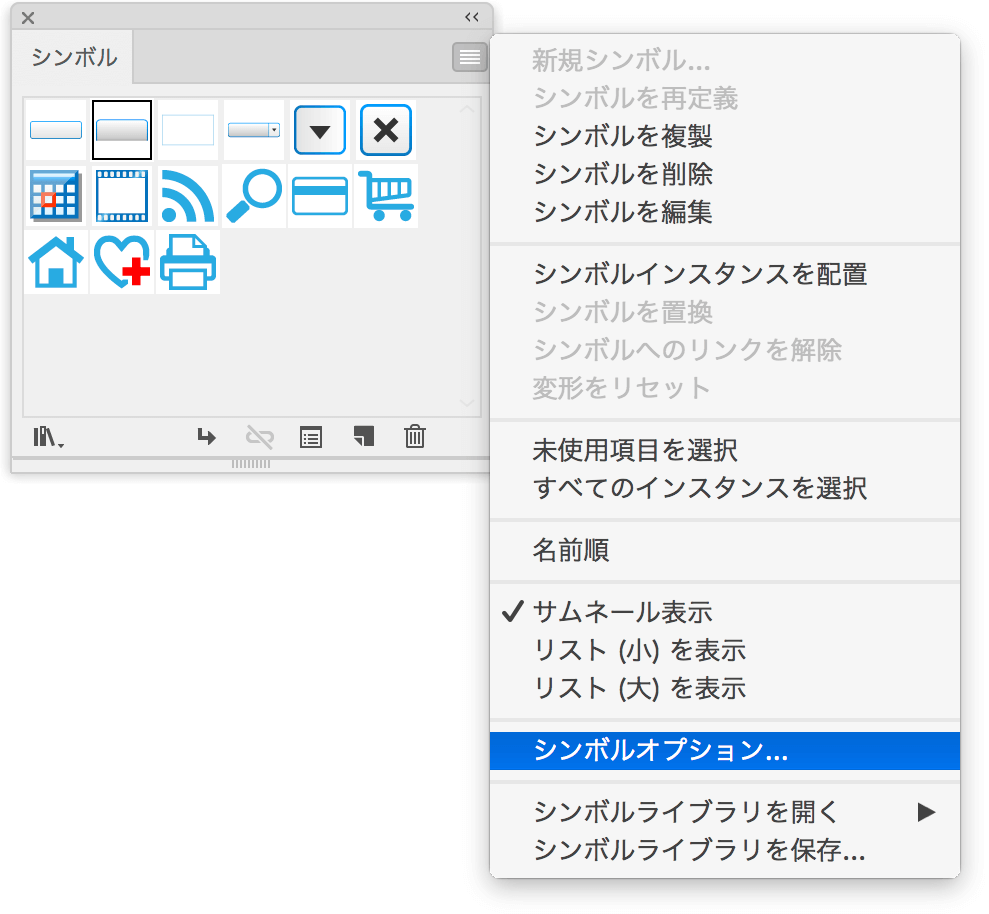Click the New Symbol icon in panel footer
This screenshot has height=914, width=989.
point(364,436)
